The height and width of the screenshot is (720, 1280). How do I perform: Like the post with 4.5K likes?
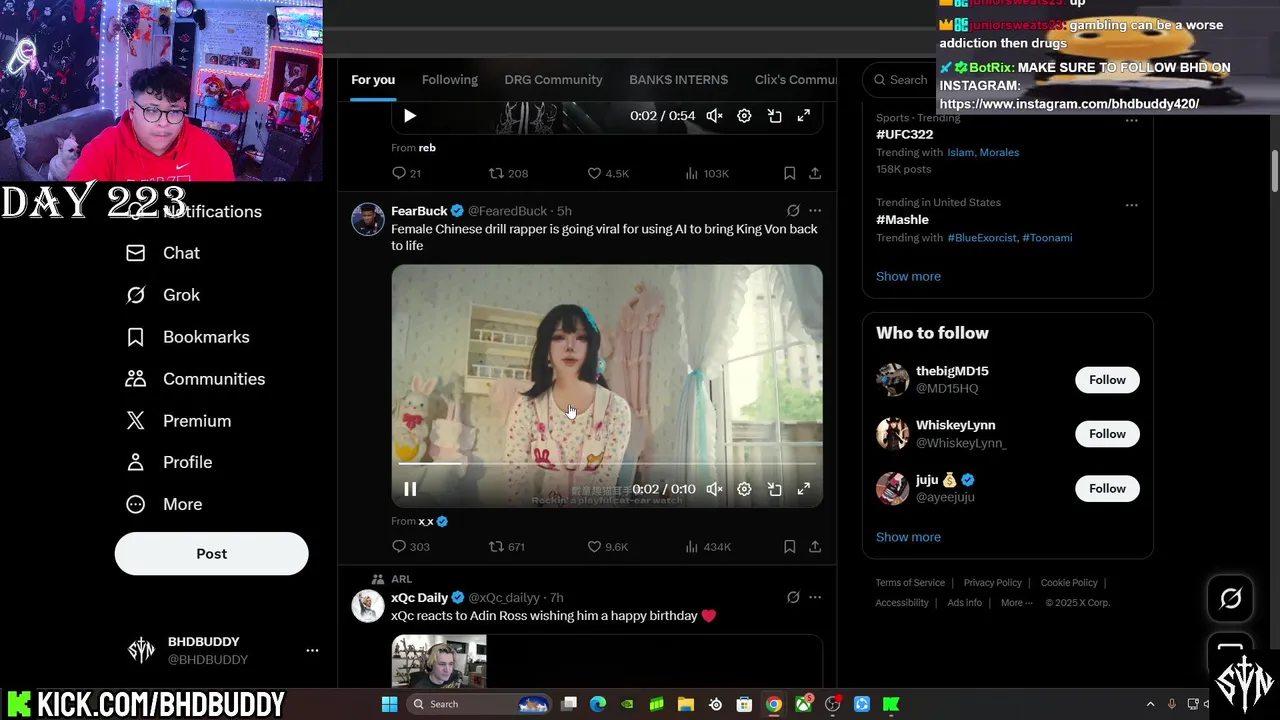608,173
